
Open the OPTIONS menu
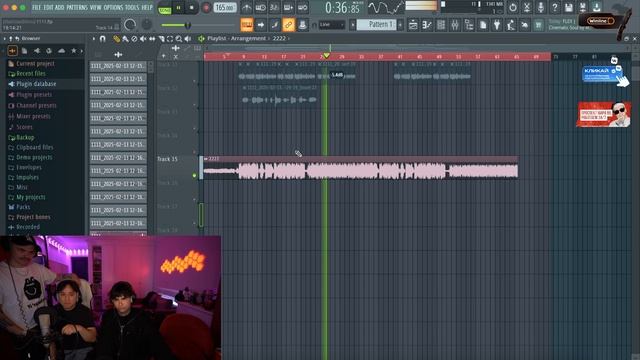(x=113, y=7)
